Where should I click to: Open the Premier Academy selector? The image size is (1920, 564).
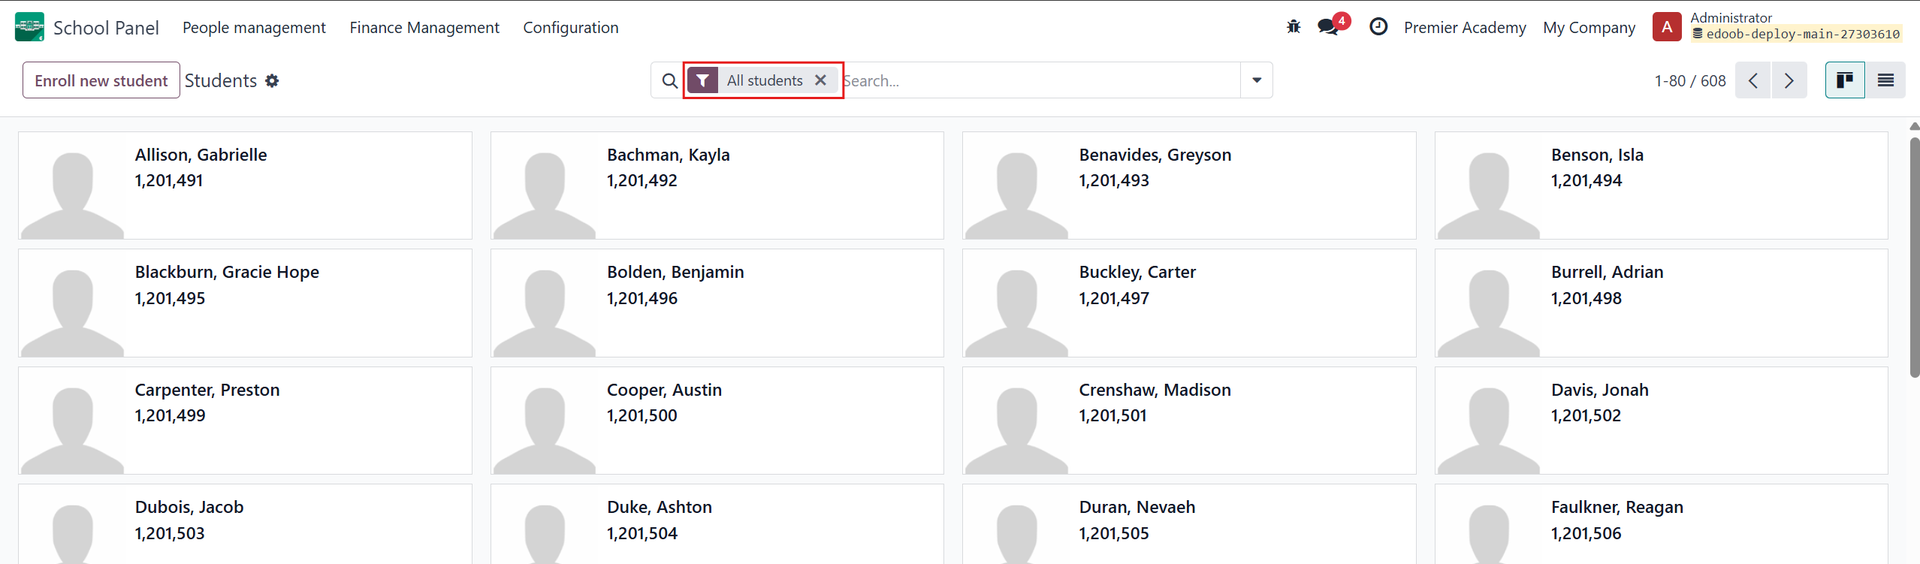pos(1464,28)
